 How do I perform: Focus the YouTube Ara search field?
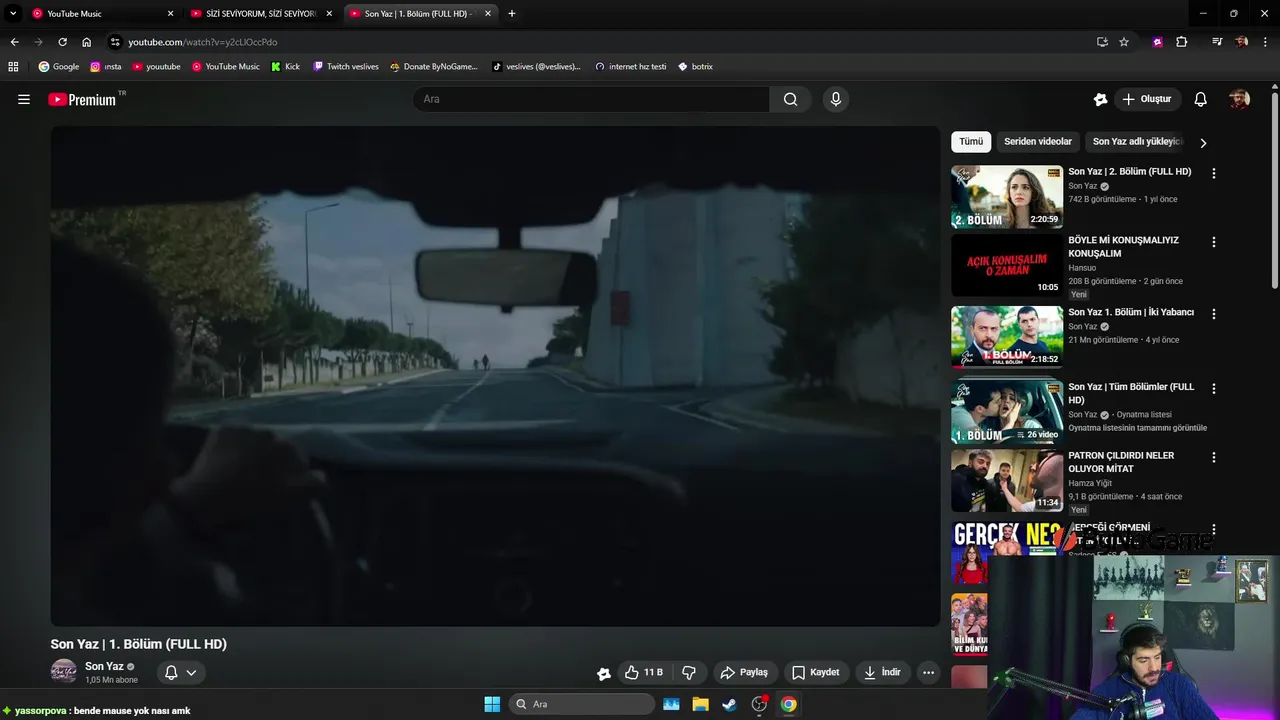pyautogui.click(x=591, y=99)
